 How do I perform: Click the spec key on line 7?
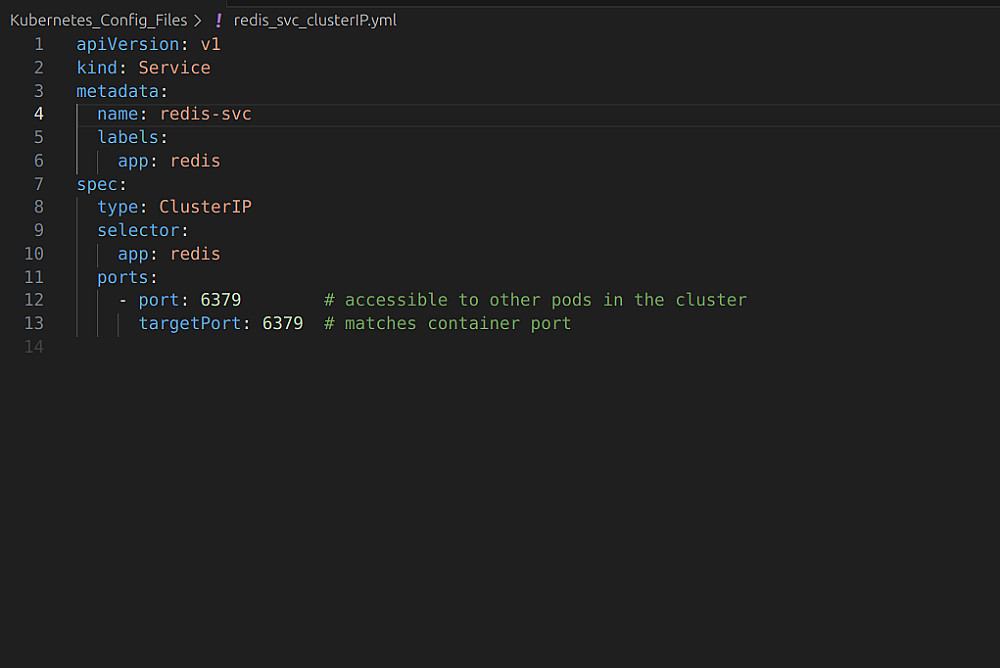[97, 184]
